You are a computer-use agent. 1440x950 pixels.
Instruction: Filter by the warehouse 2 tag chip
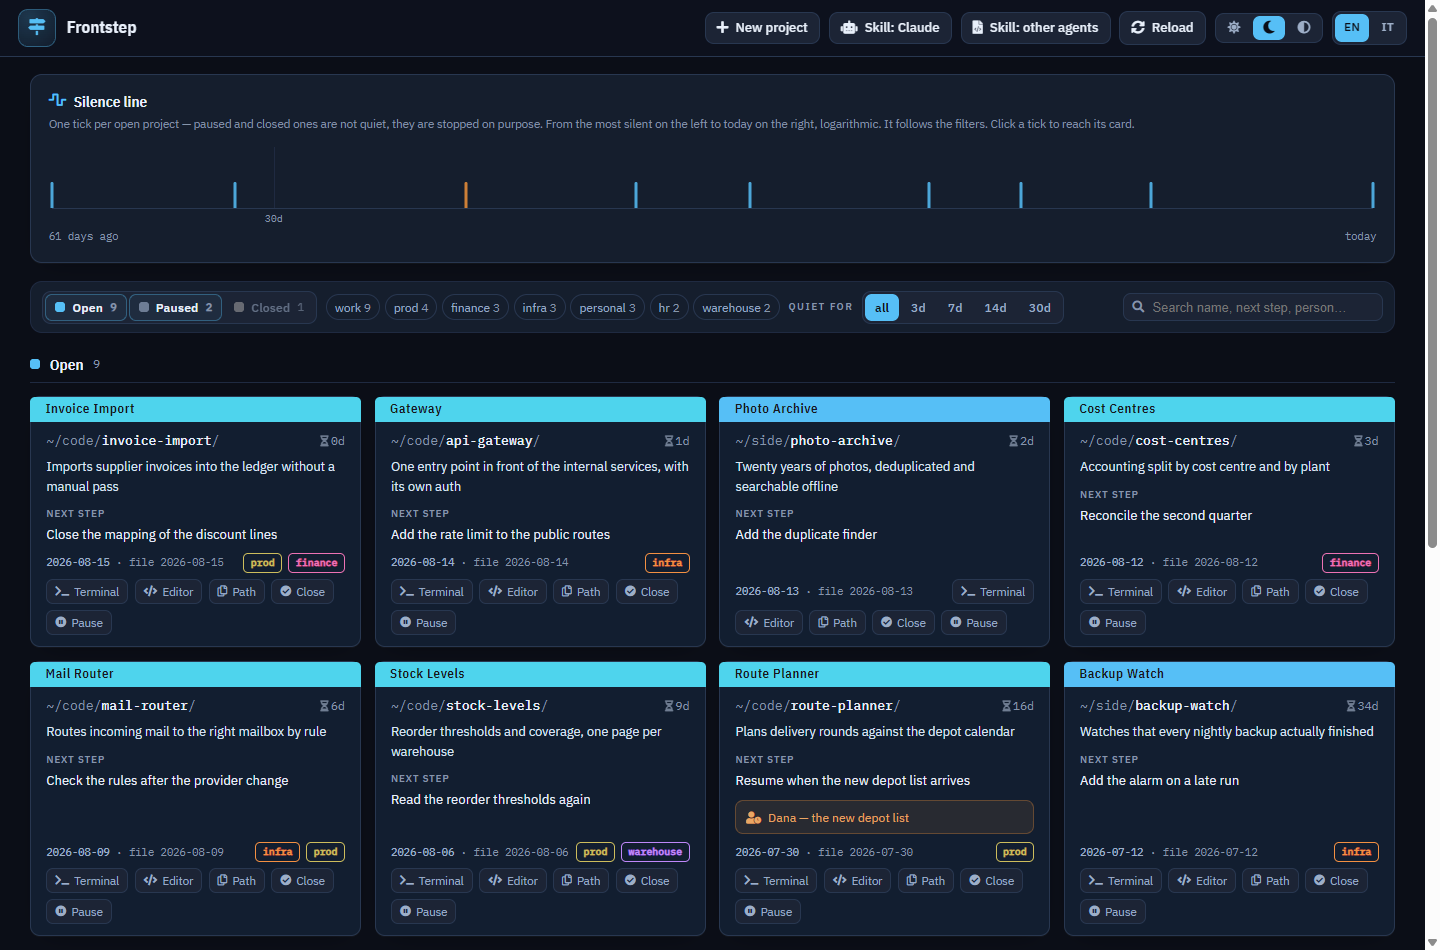point(736,308)
